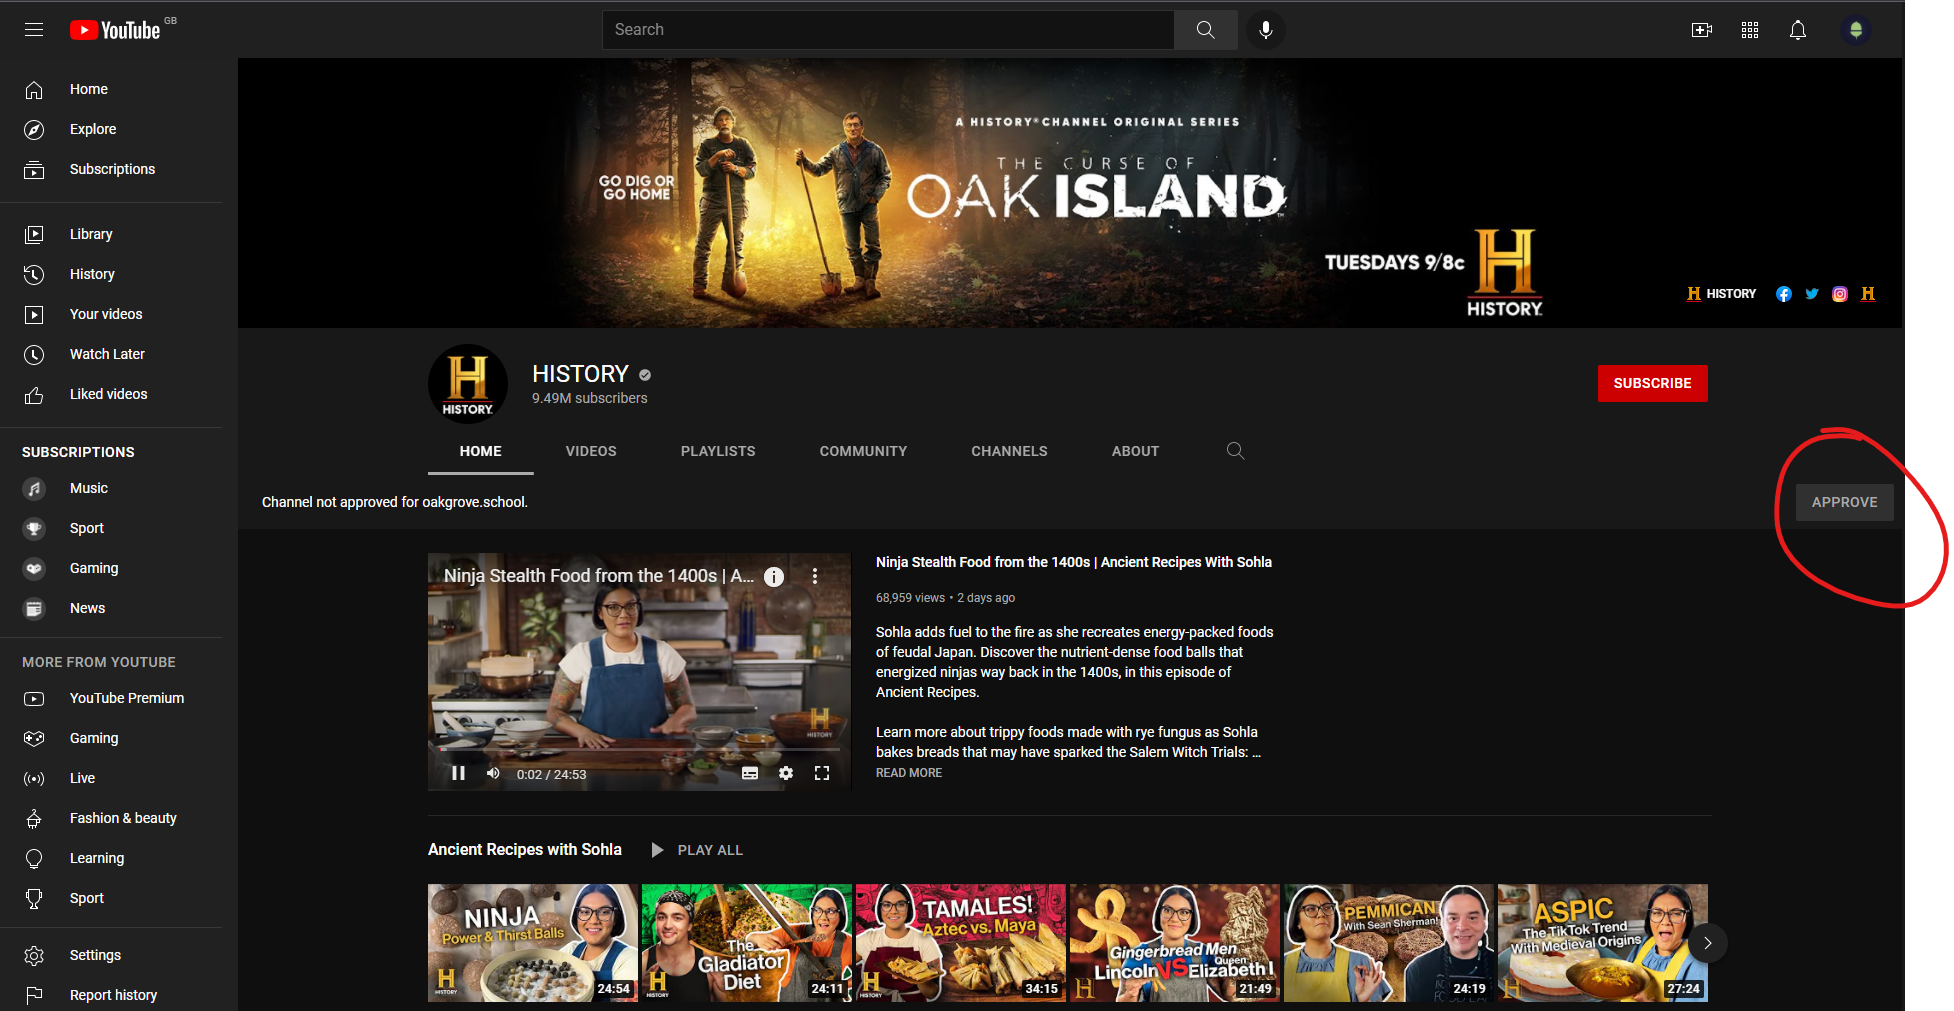The image size is (1954, 1011).
Task: Open Gaming under More from YouTube
Action: pyautogui.click(x=111, y=738)
